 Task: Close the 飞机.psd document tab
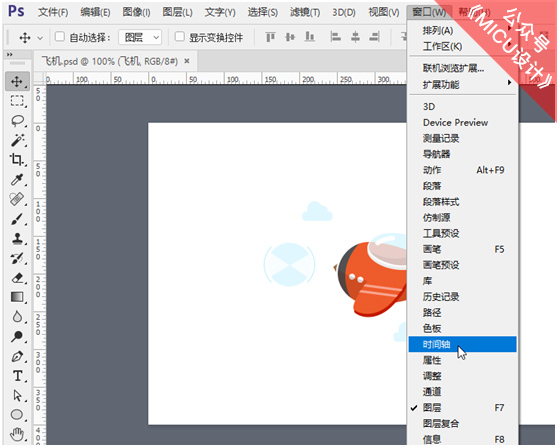(187, 61)
